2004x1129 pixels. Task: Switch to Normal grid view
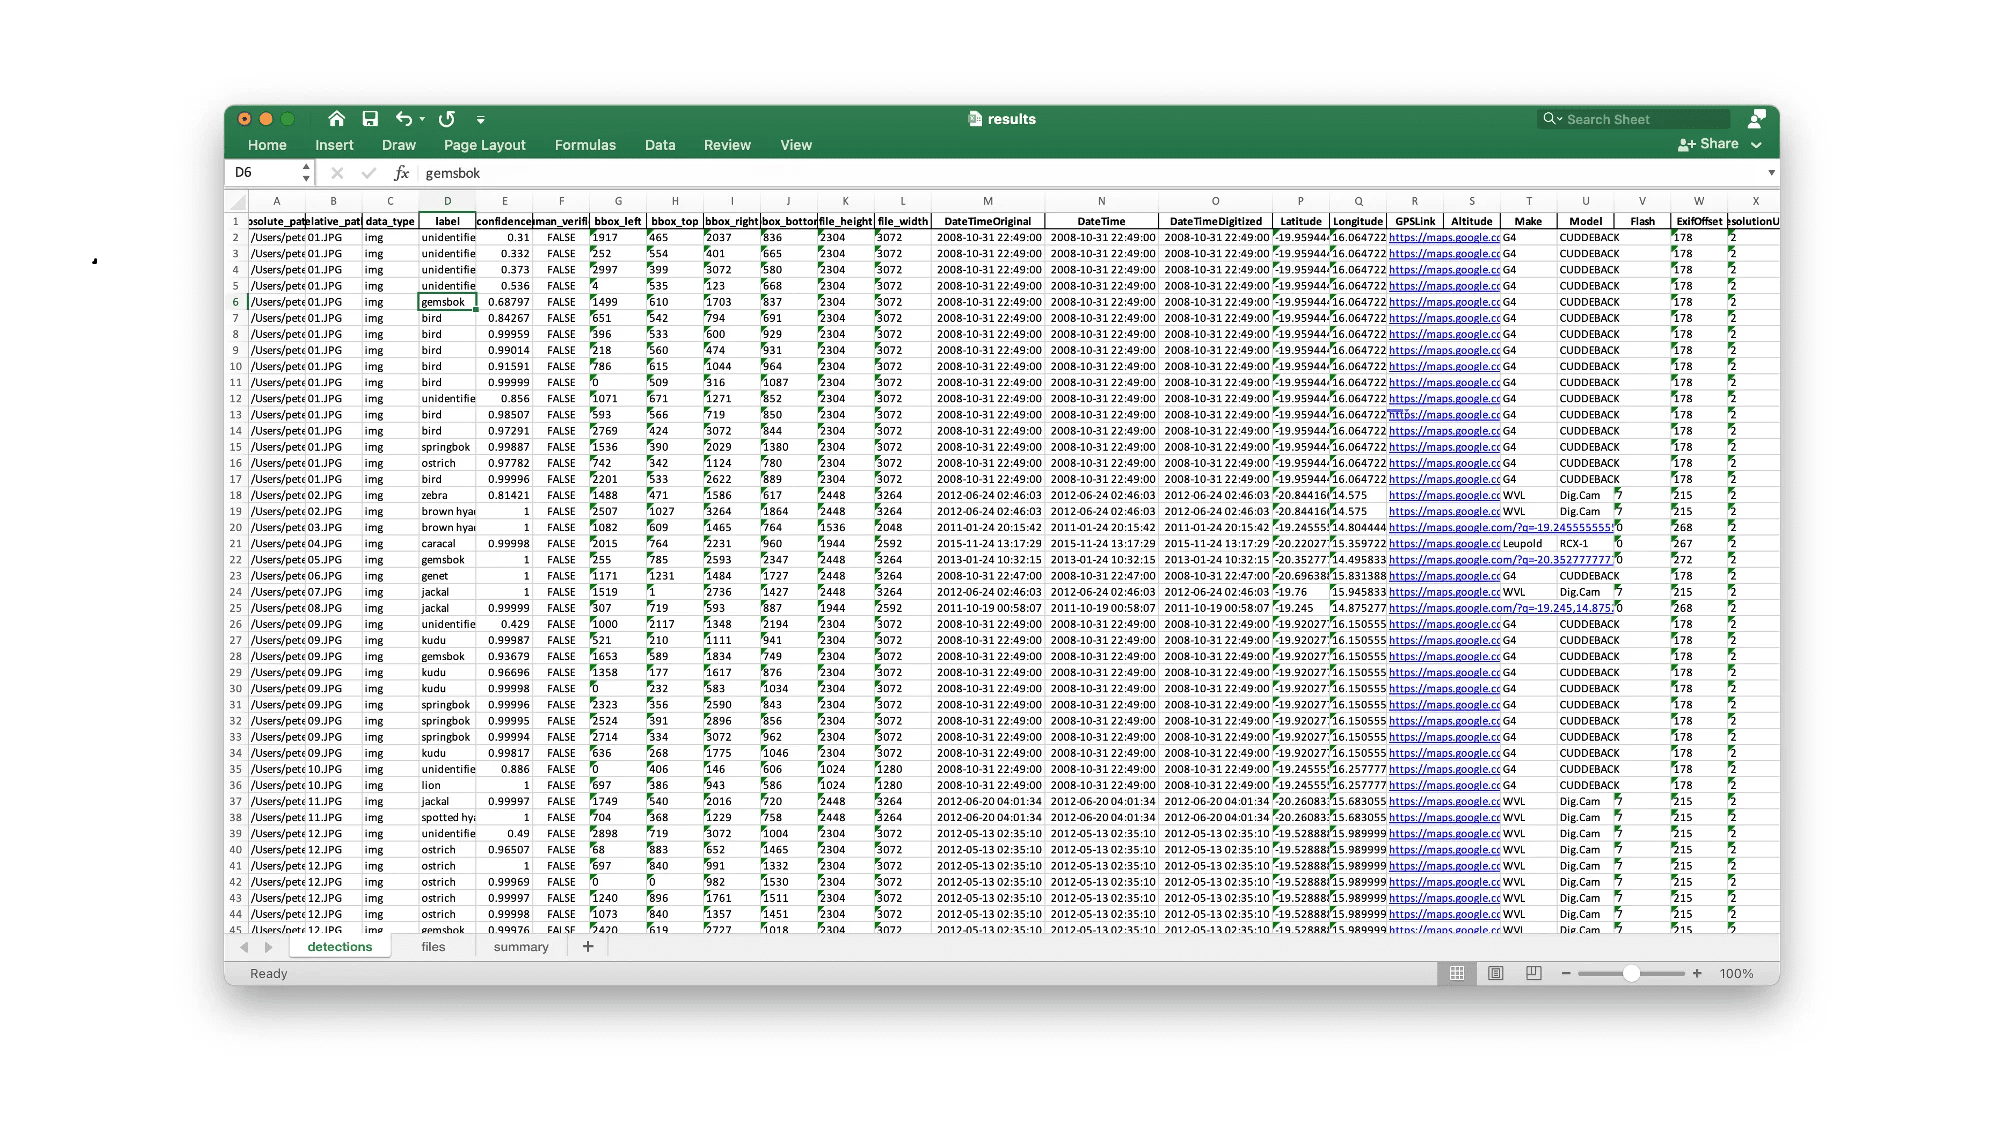(x=1457, y=974)
